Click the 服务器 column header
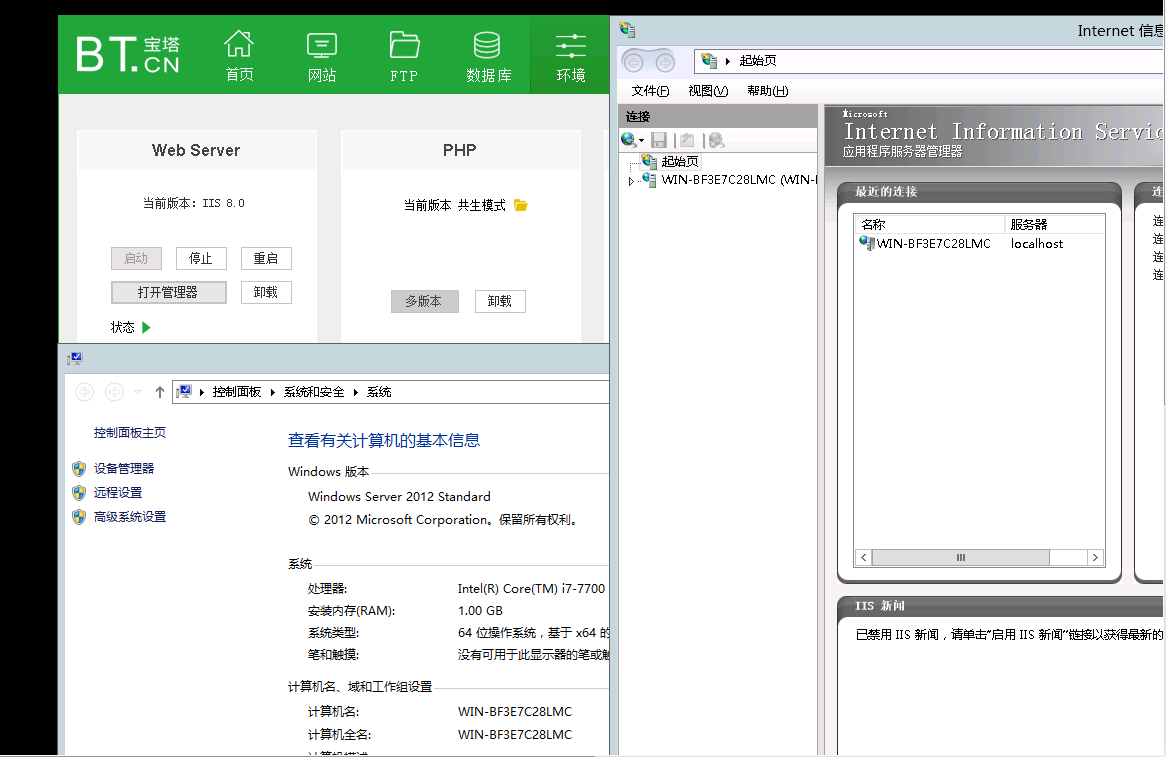Image resolution: width=1166 pixels, height=757 pixels. (1054, 224)
